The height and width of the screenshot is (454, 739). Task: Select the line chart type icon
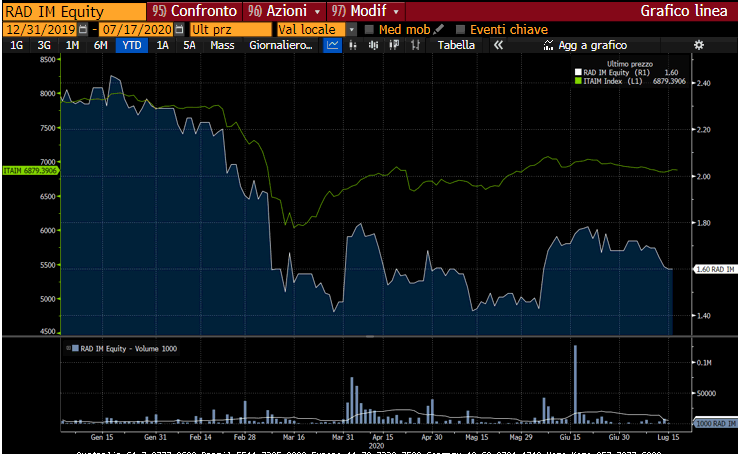point(333,45)
